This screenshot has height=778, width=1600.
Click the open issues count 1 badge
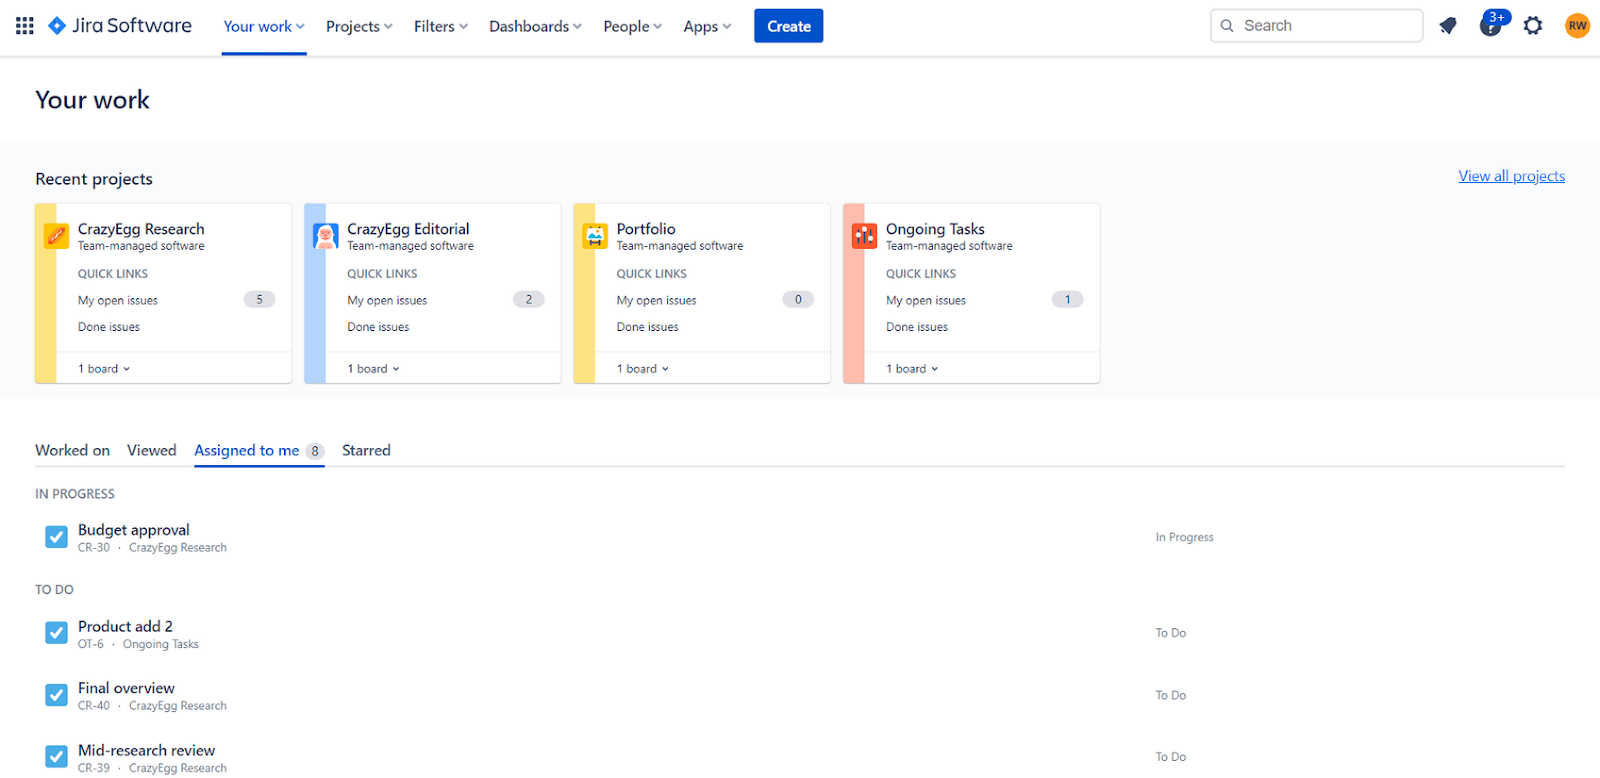click(1067, 299)
